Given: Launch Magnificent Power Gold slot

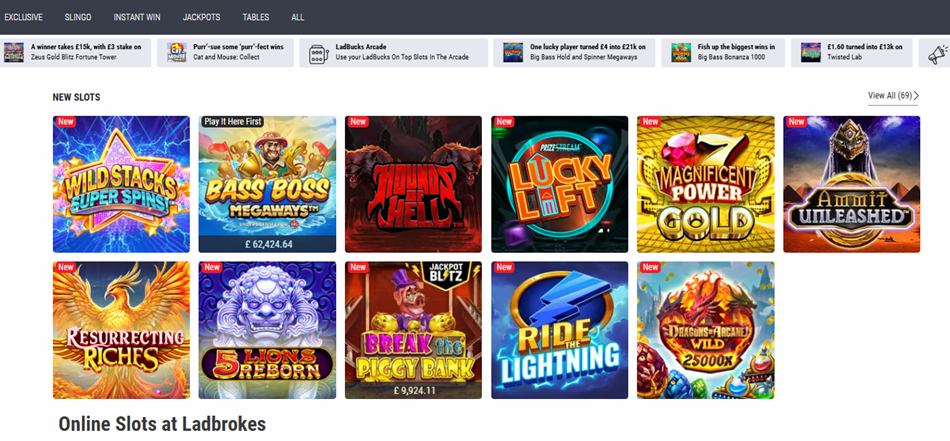Looking at the screenshot, I should pyautogui.click(x=706, y=184).
